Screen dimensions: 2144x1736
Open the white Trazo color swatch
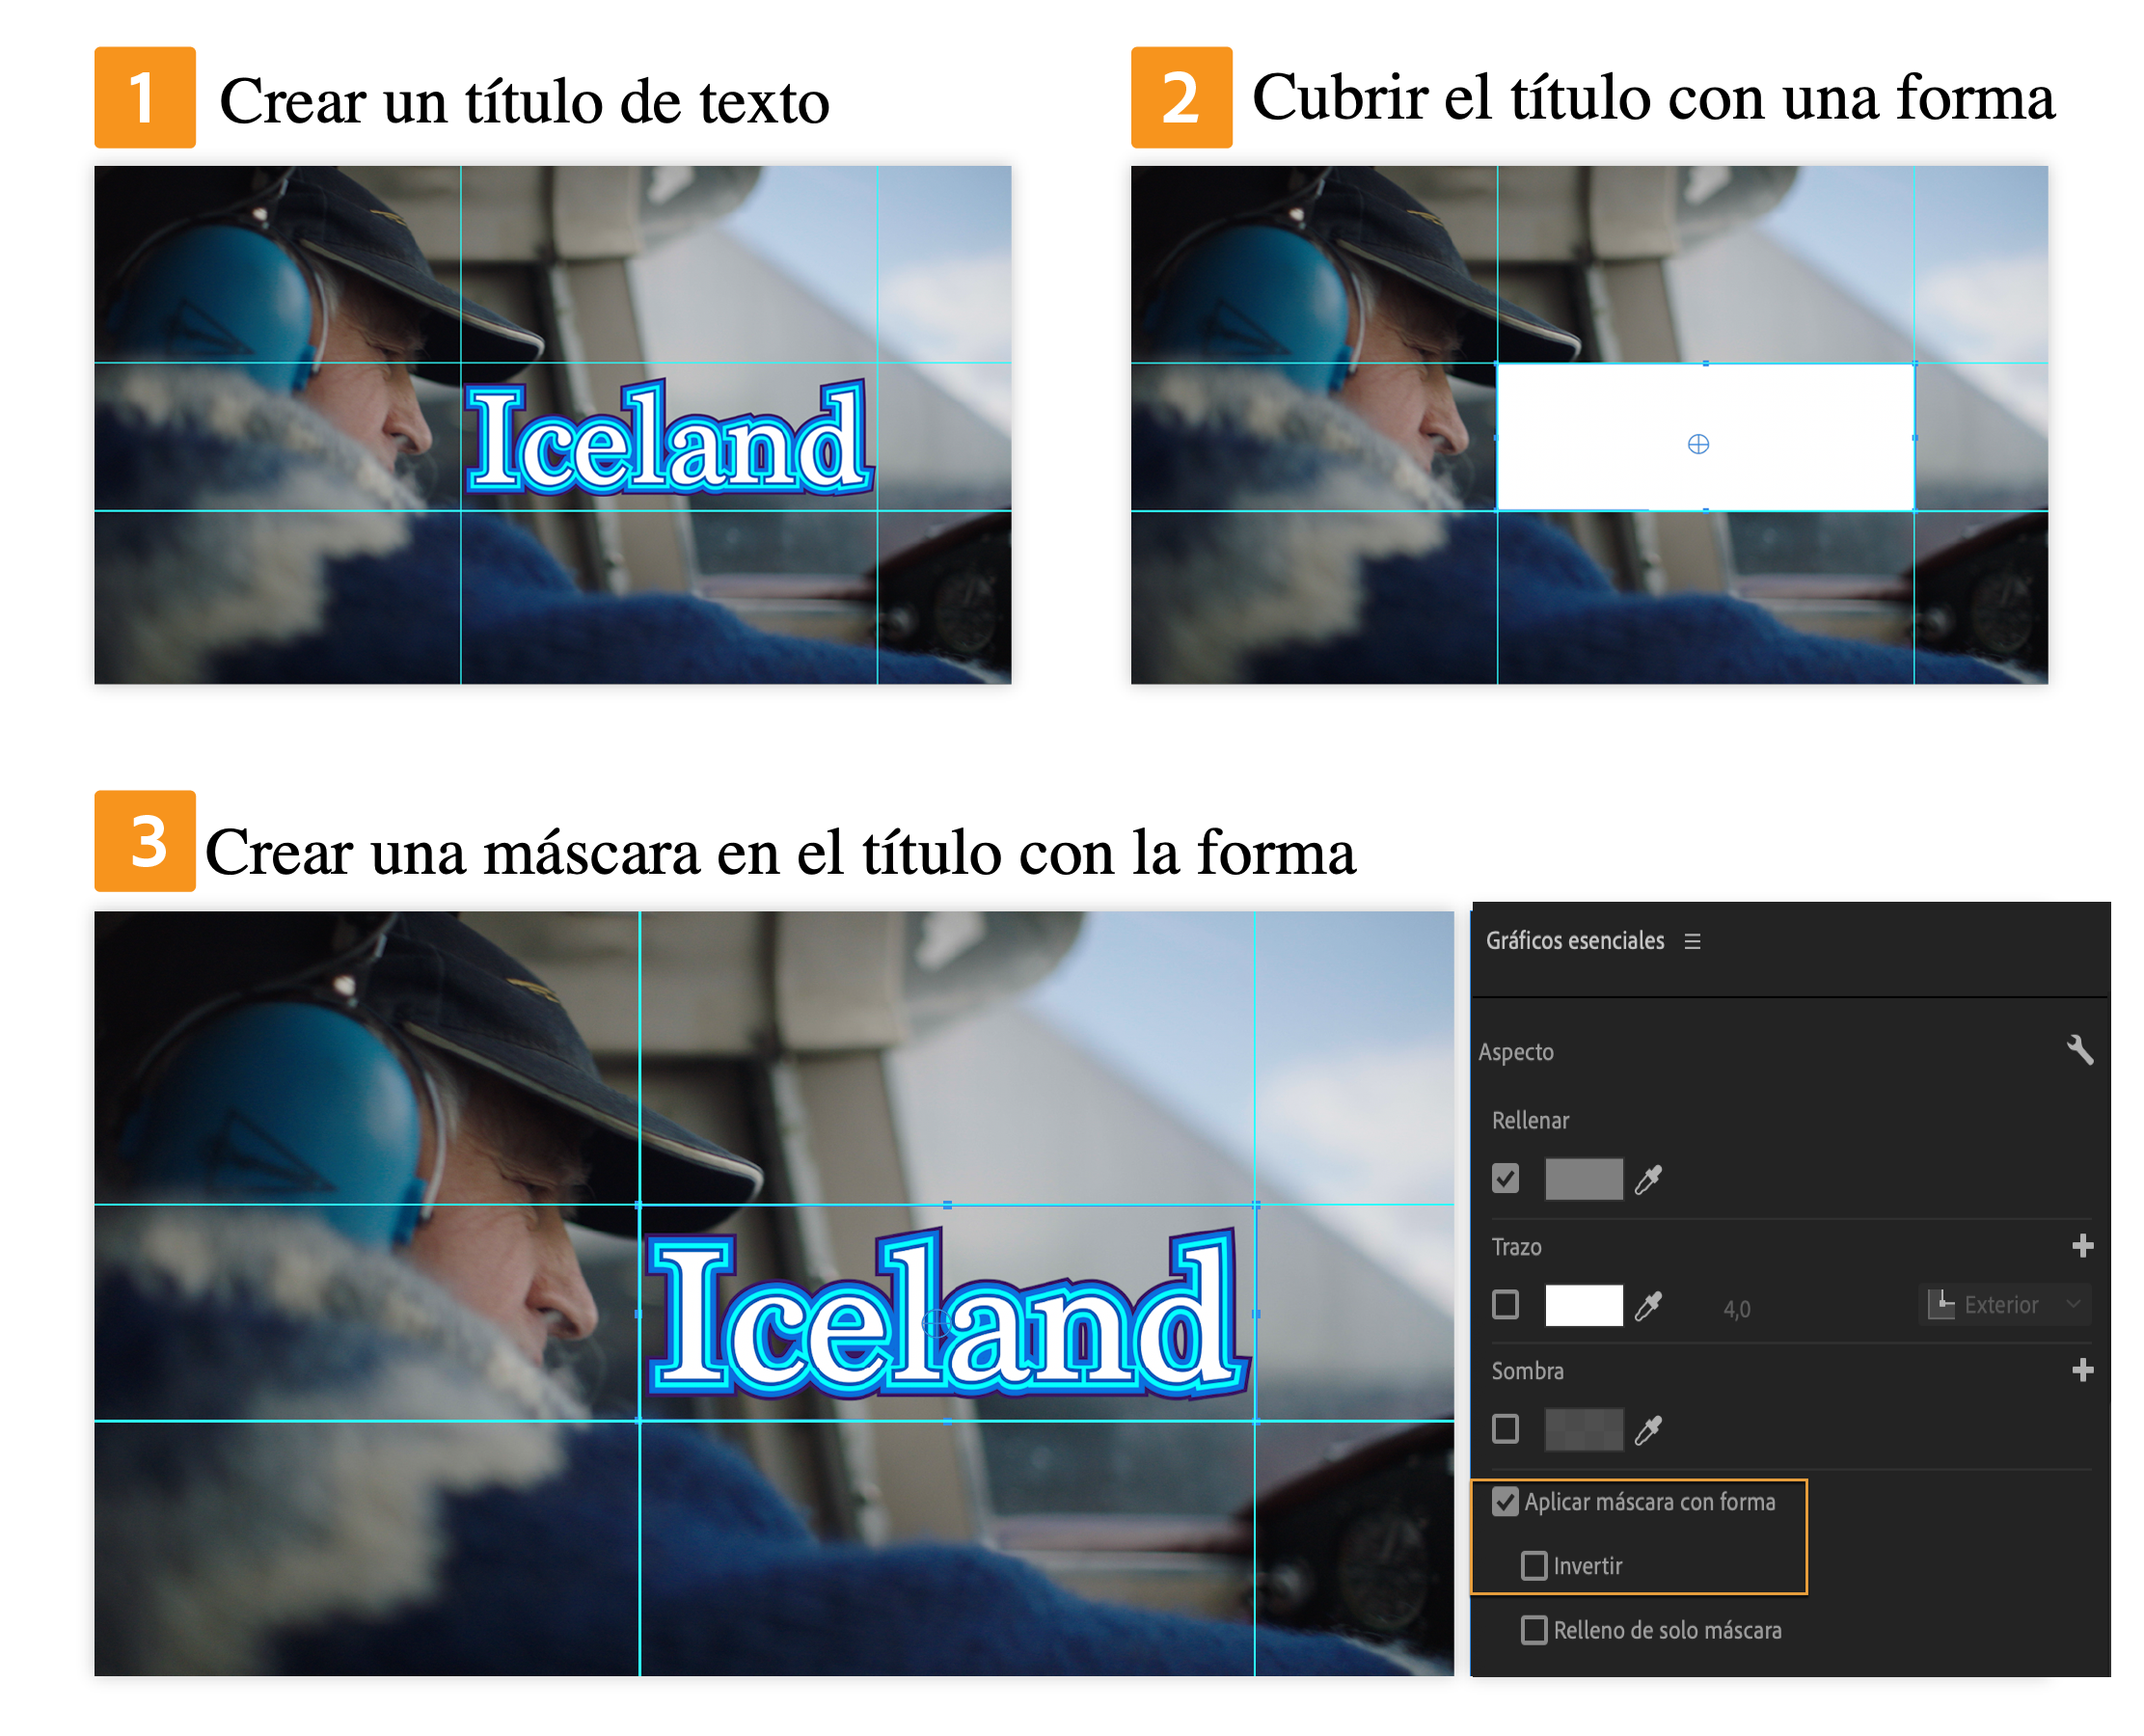point(1583,1306)
